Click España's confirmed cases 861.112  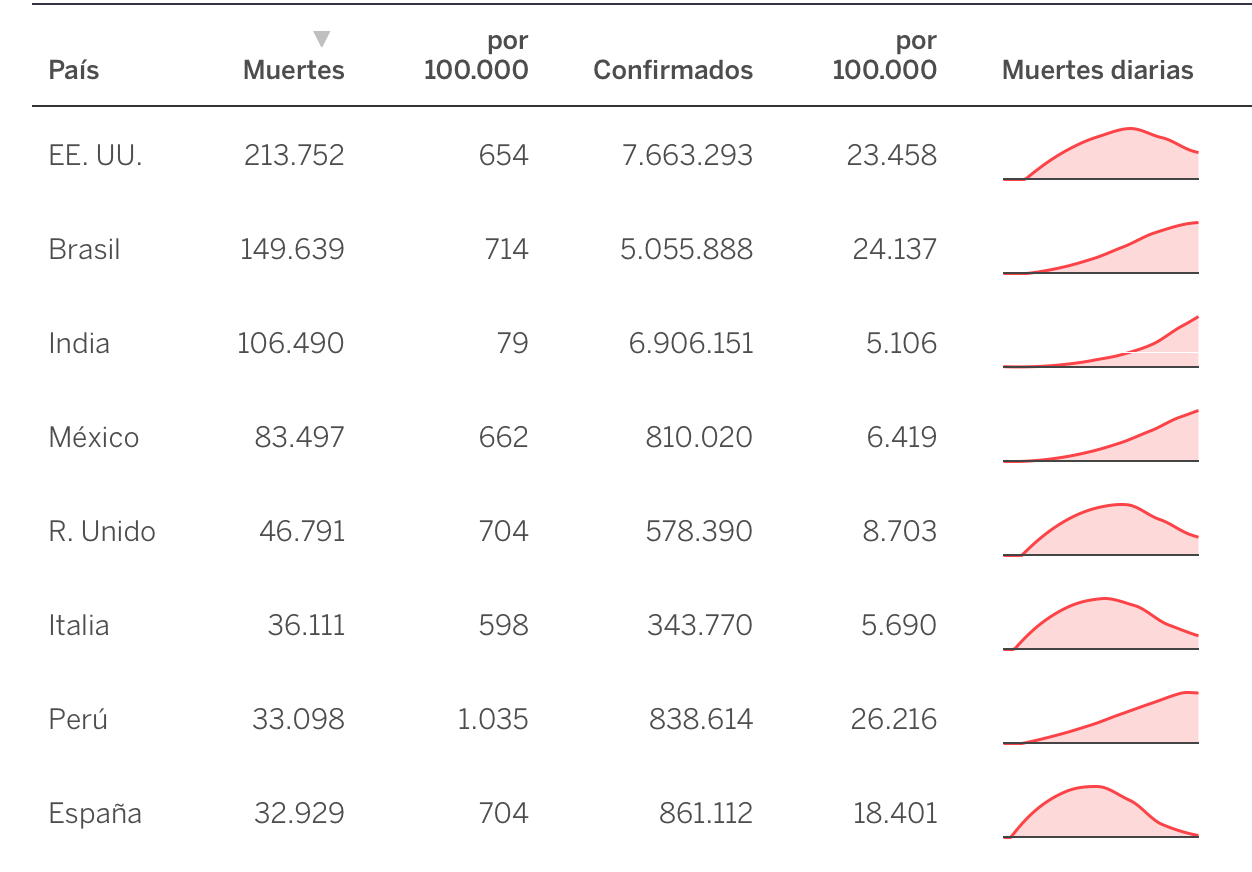pyautogui.click(x=706, y=813)
